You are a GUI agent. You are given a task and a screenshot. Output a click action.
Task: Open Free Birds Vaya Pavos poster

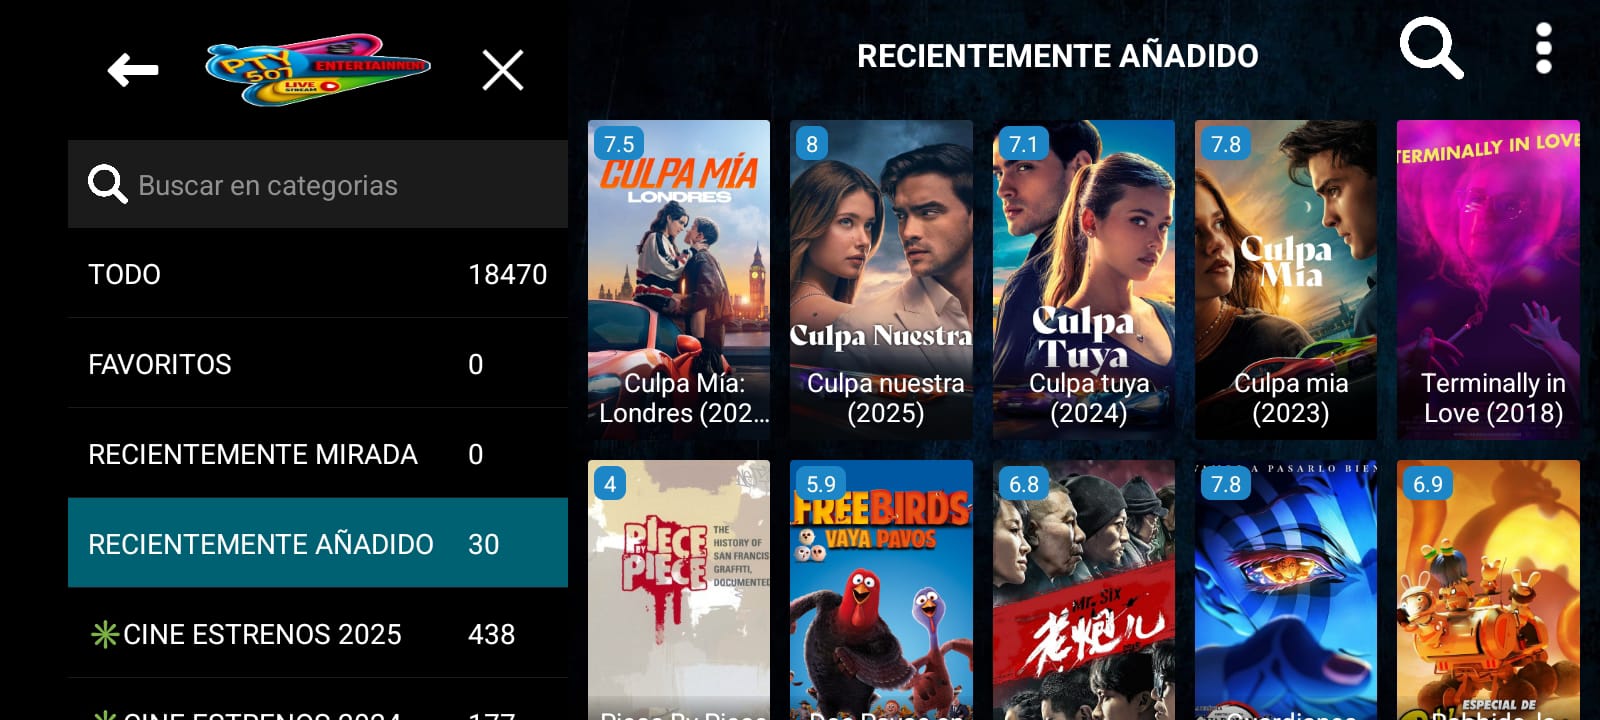tap(881, 590)
